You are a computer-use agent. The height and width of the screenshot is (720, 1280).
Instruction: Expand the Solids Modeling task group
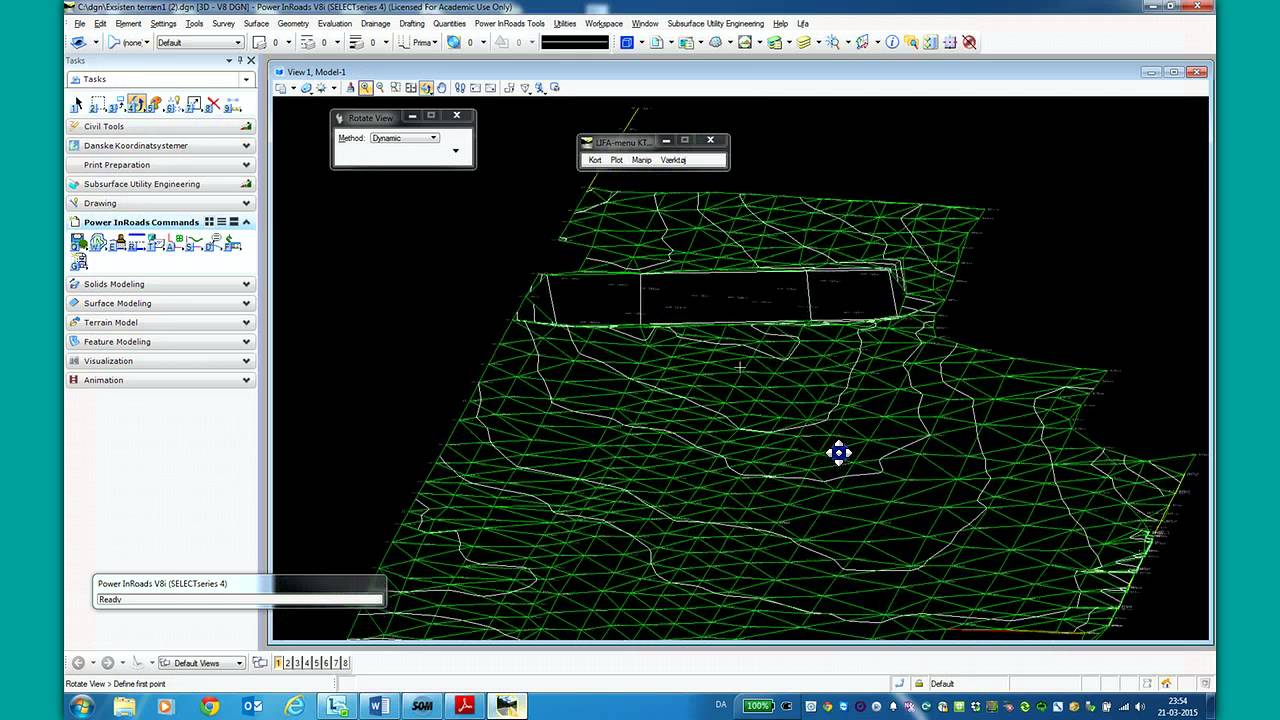[160, 284]
